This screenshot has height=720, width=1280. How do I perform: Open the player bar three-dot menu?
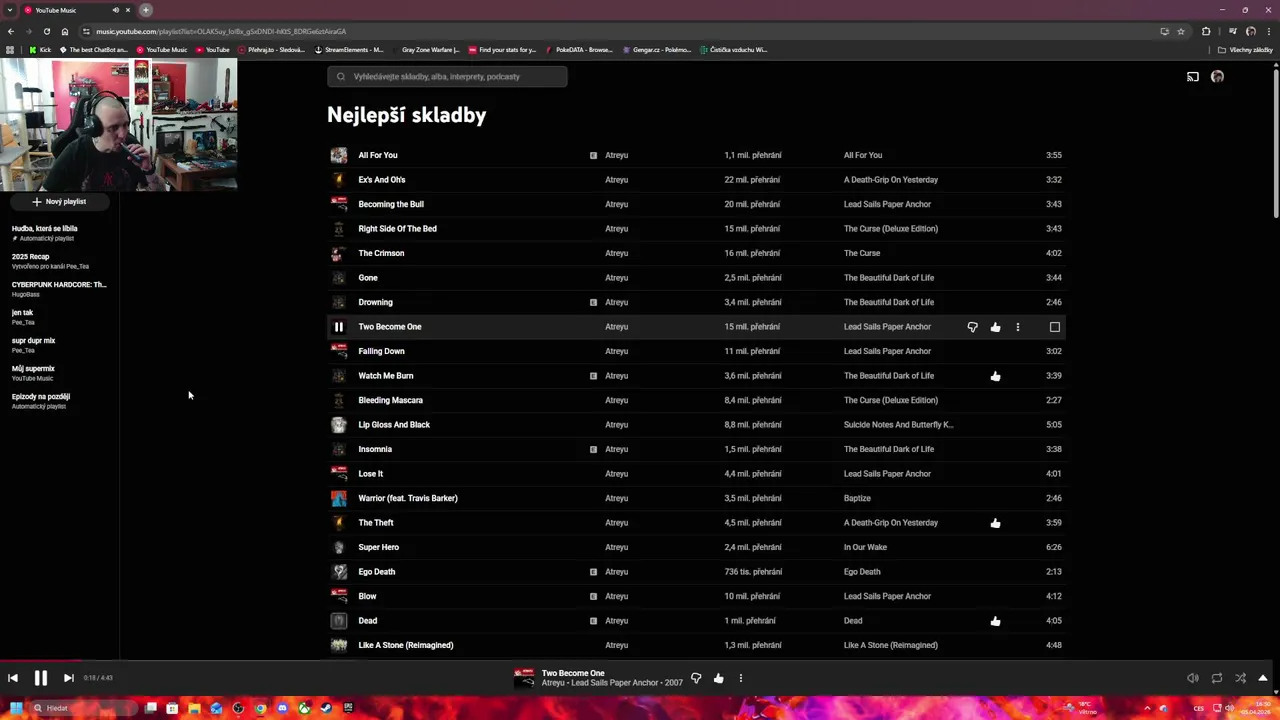(x=741, y=678)
